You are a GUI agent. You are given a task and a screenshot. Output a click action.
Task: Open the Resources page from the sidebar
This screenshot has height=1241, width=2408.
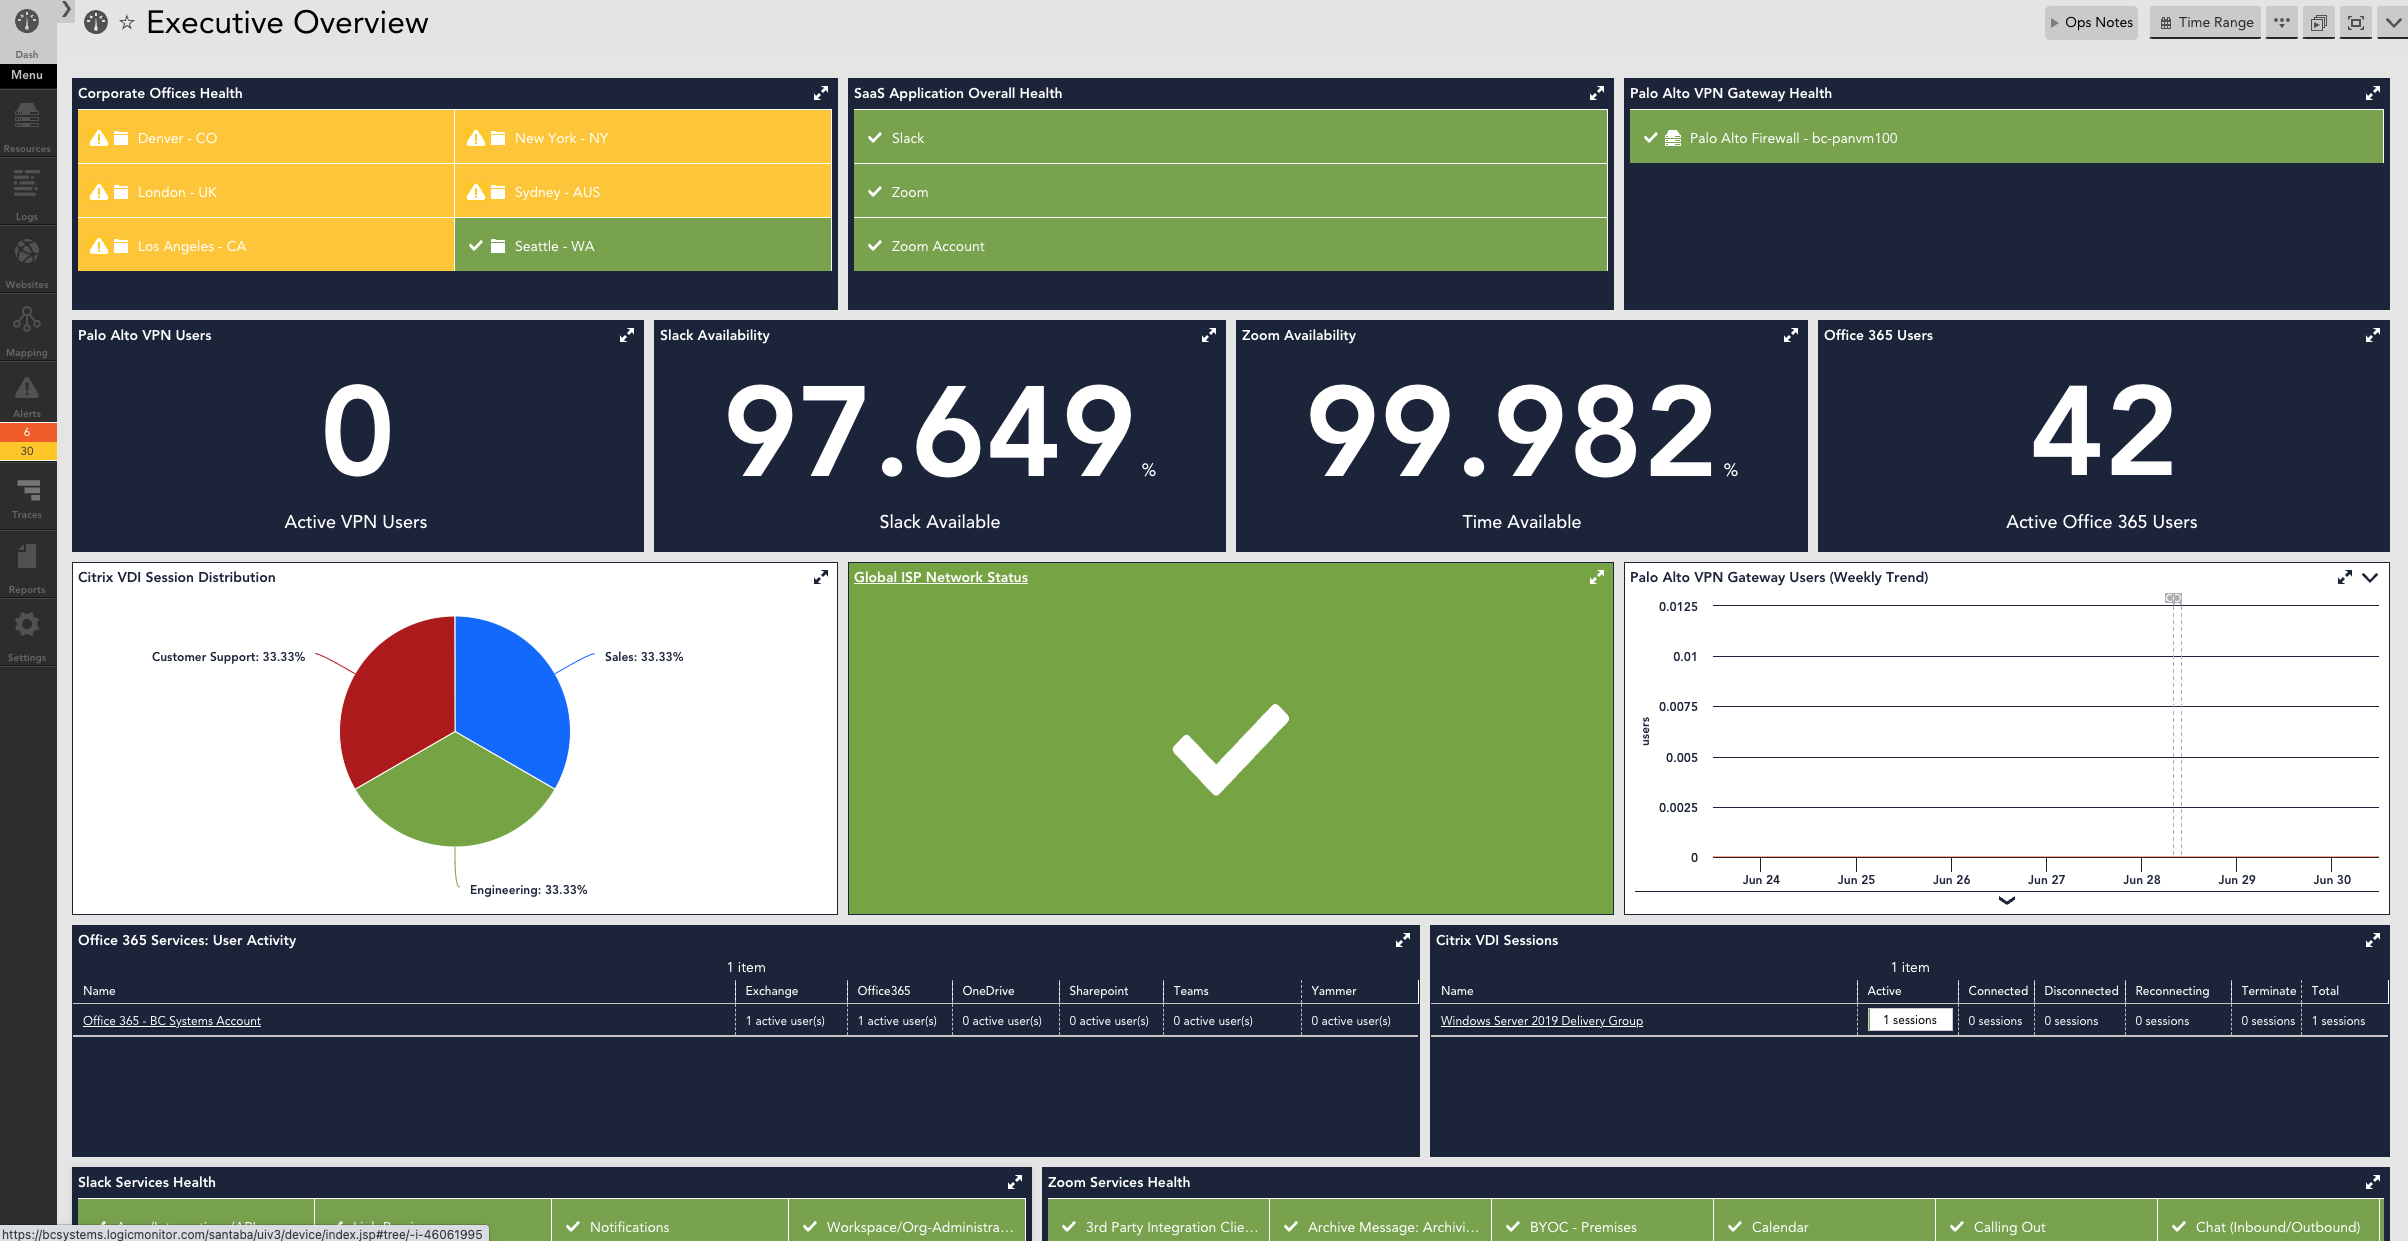tap(27, 127)
